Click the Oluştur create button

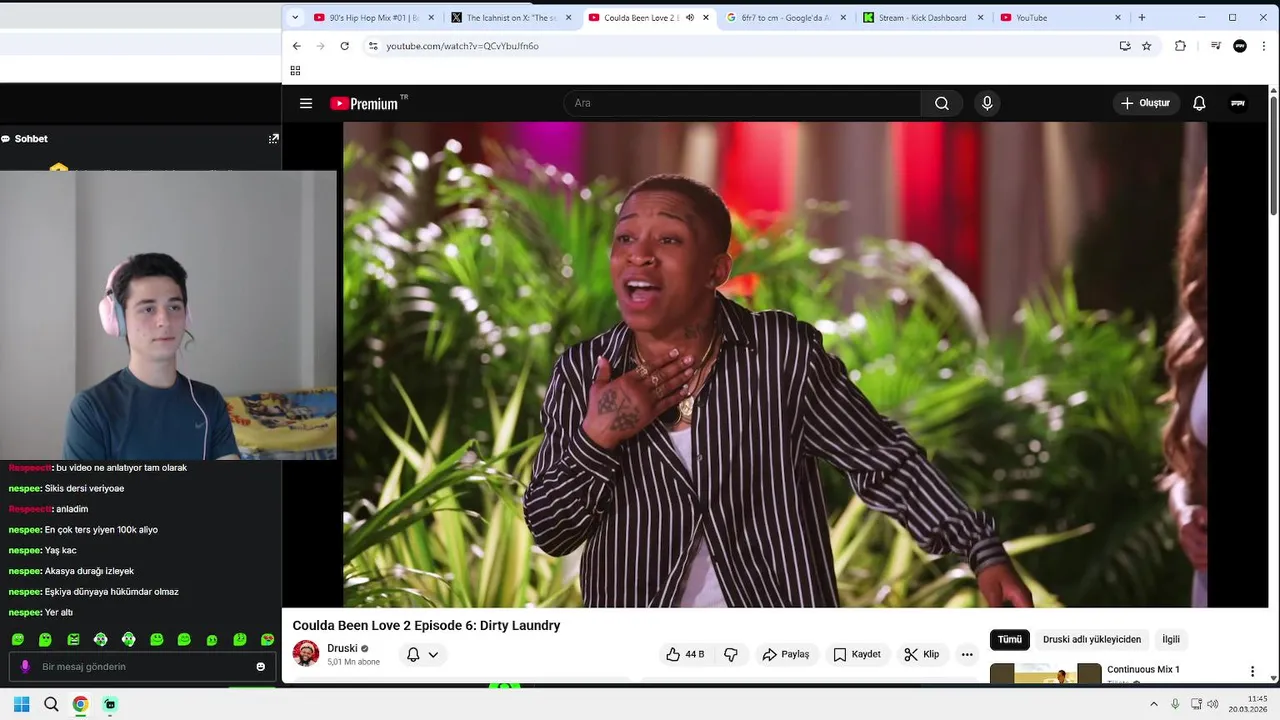pos(1145,103)
